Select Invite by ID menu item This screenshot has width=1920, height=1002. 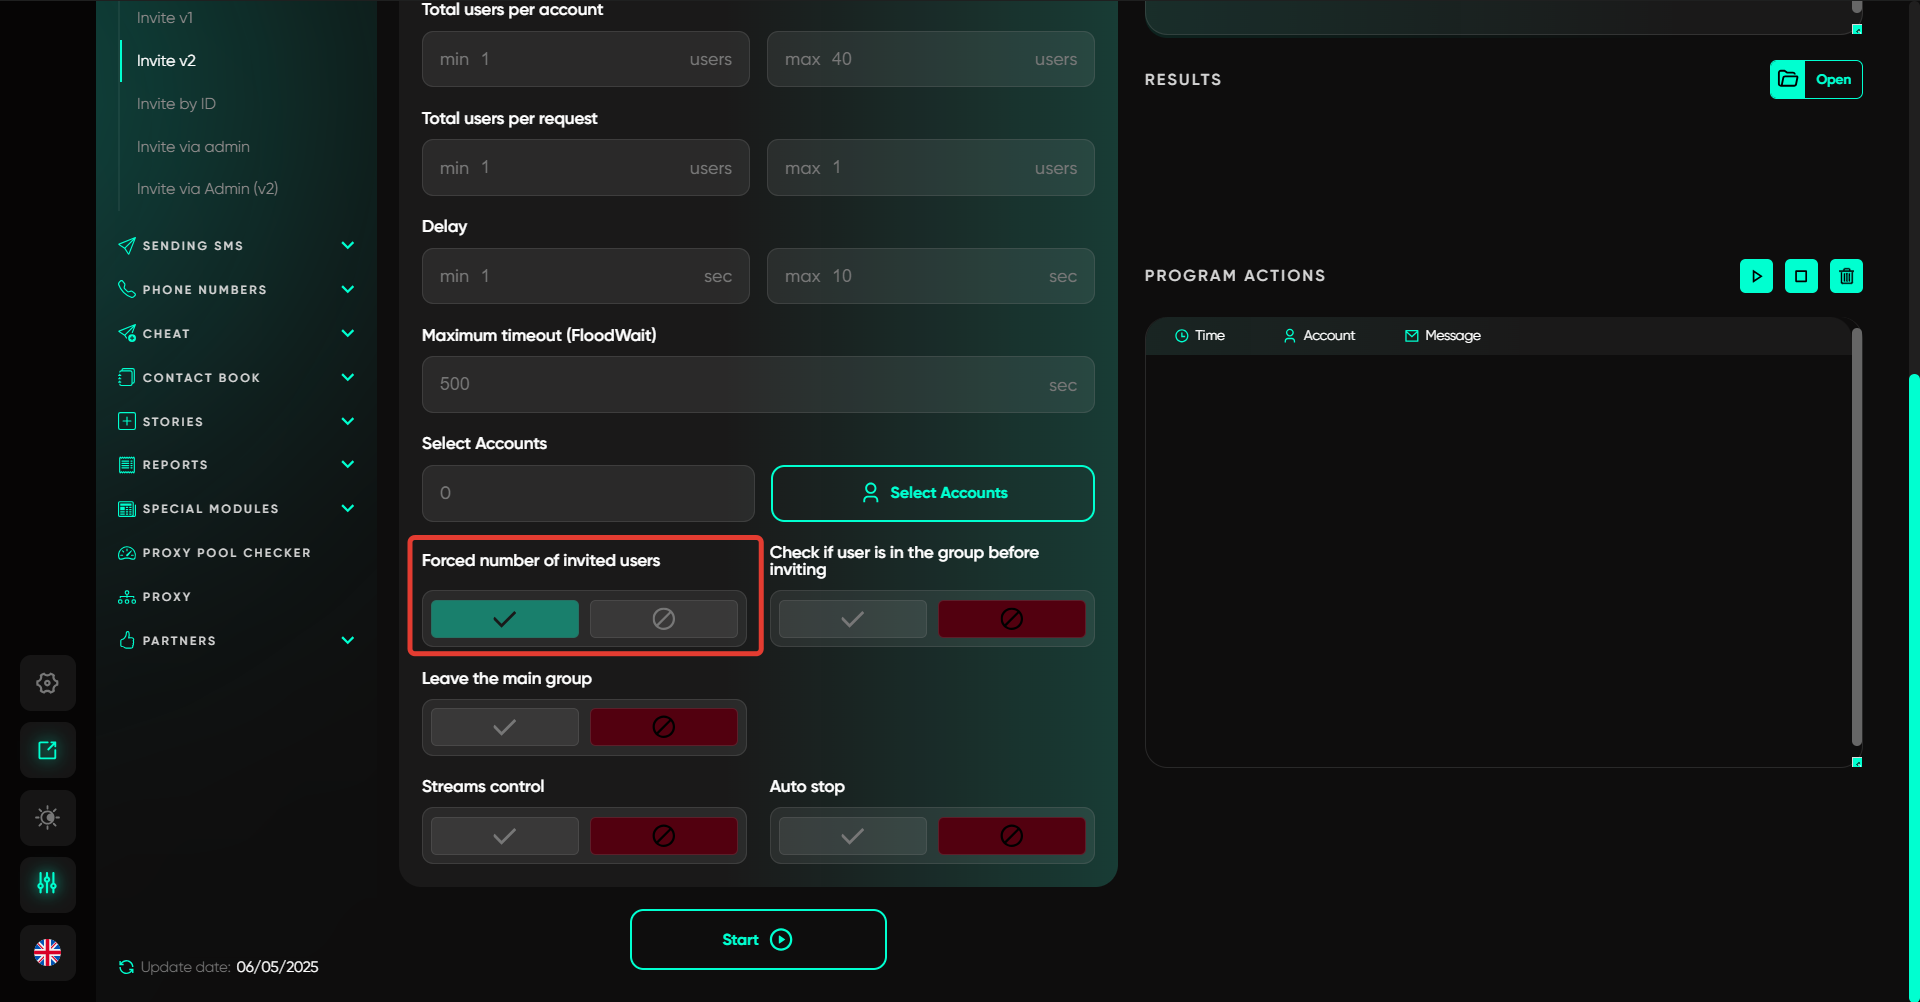tap(176, 104)
